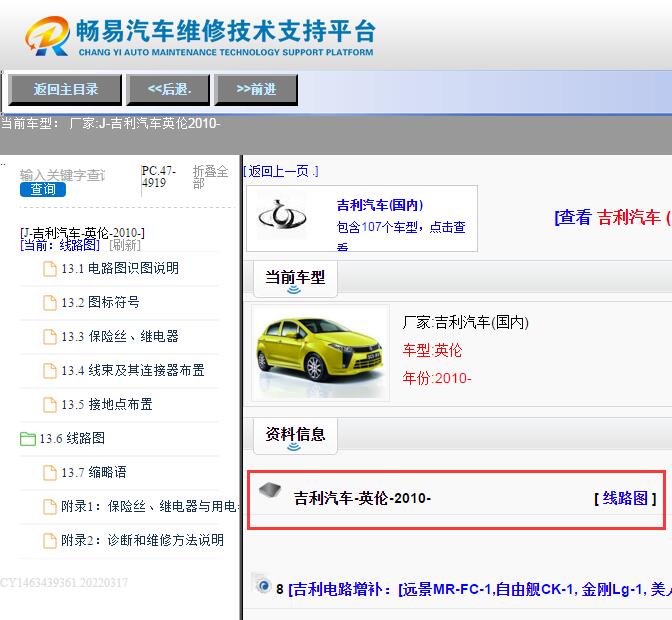This screenshot has width=672, height=620.
Task: Open the 13.1 电路图识图说明 tree item
Action: click(x=120, y=268)
